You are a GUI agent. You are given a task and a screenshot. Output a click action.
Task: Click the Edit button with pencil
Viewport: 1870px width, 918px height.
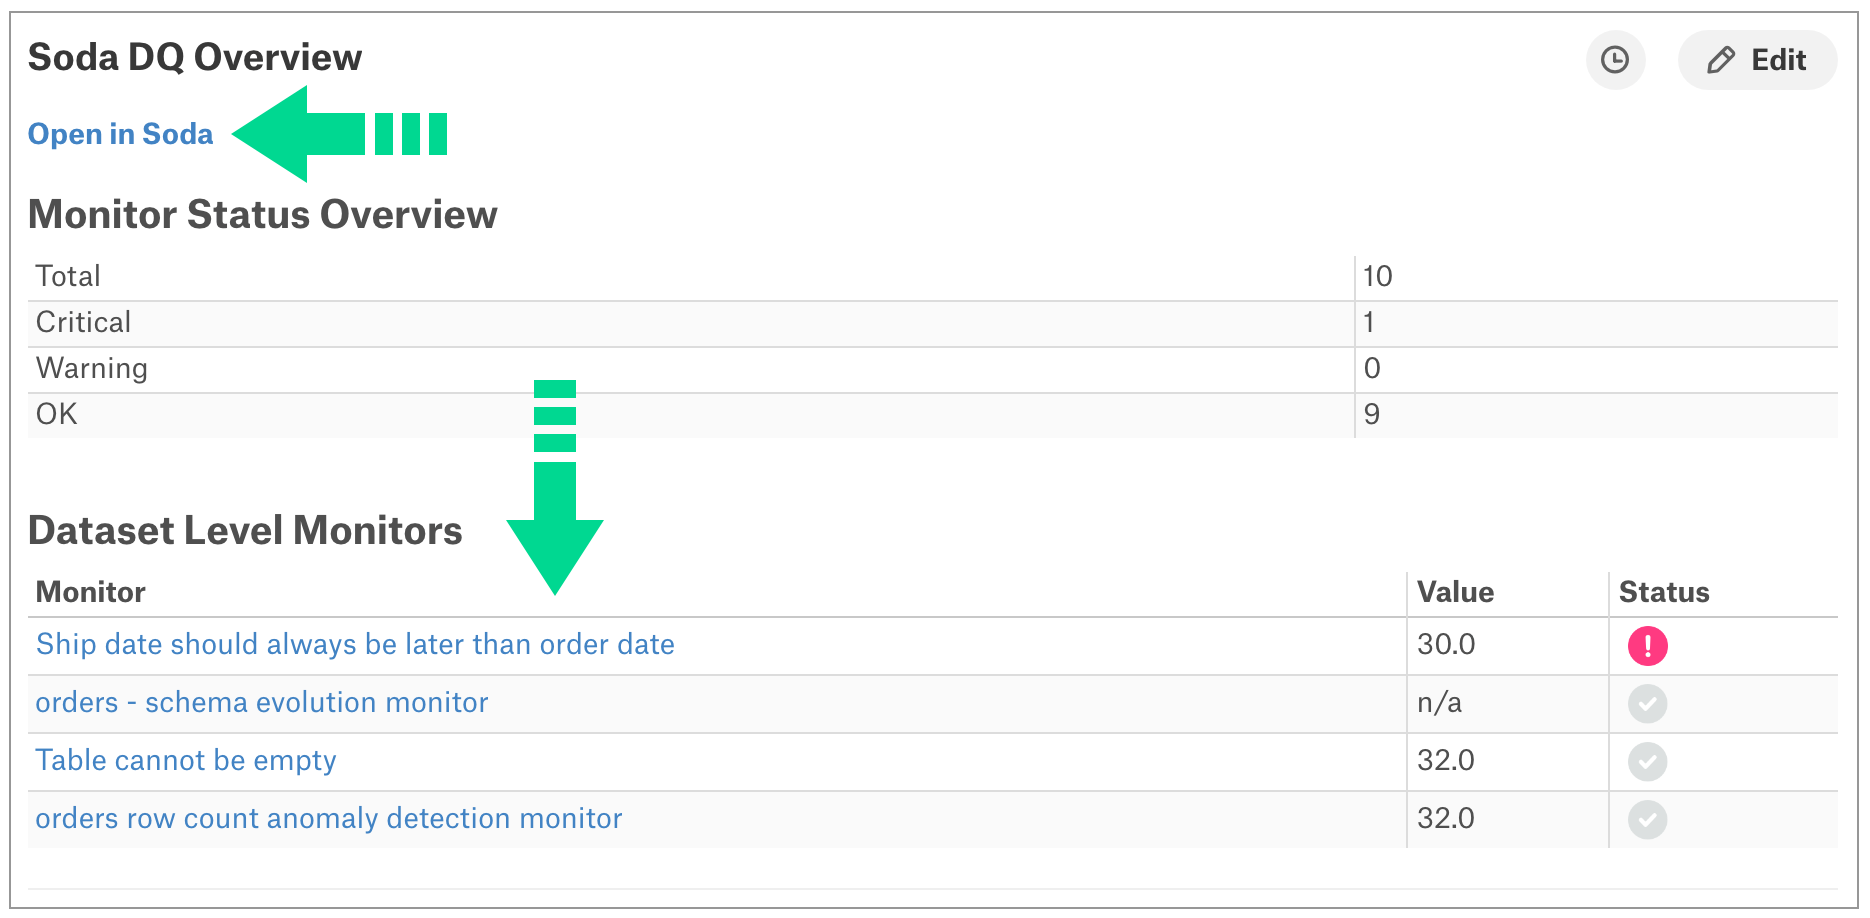tap(1757, 60)
